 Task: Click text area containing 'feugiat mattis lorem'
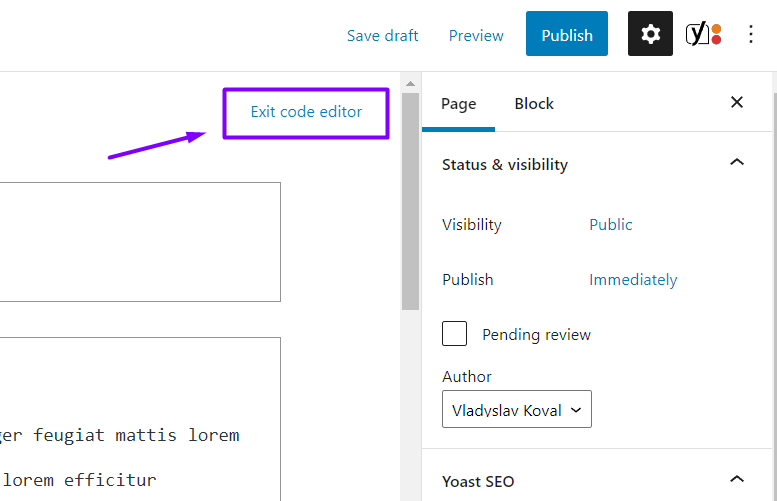(140, 419)
